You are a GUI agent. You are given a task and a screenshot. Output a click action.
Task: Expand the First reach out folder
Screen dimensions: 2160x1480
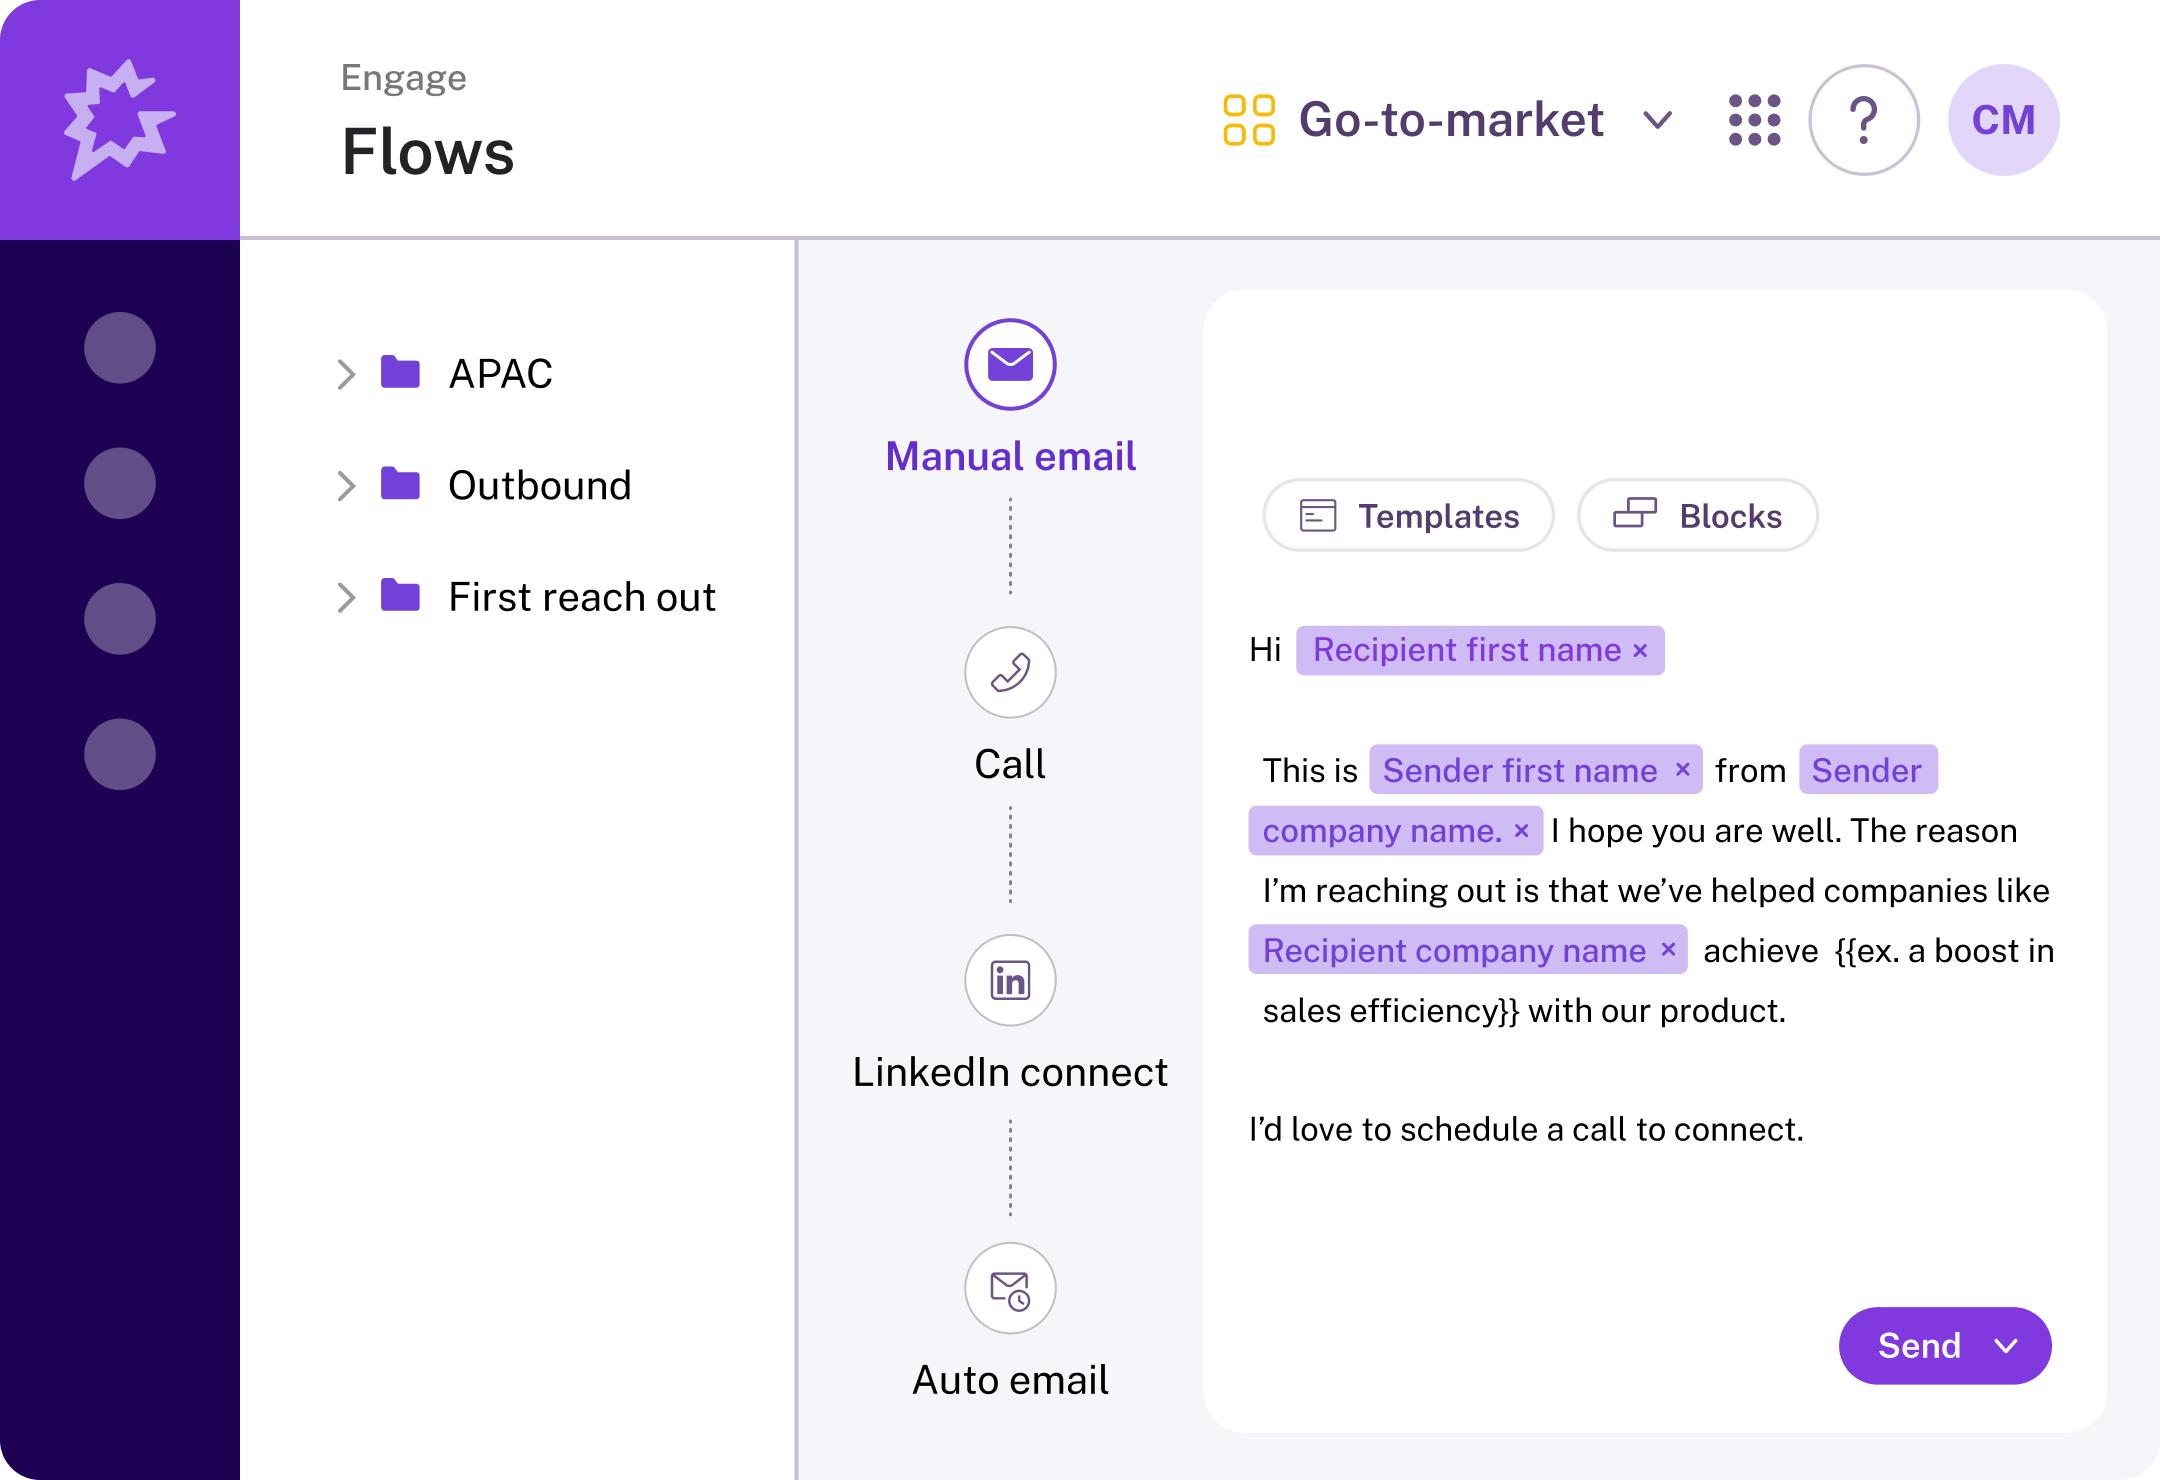346,597
